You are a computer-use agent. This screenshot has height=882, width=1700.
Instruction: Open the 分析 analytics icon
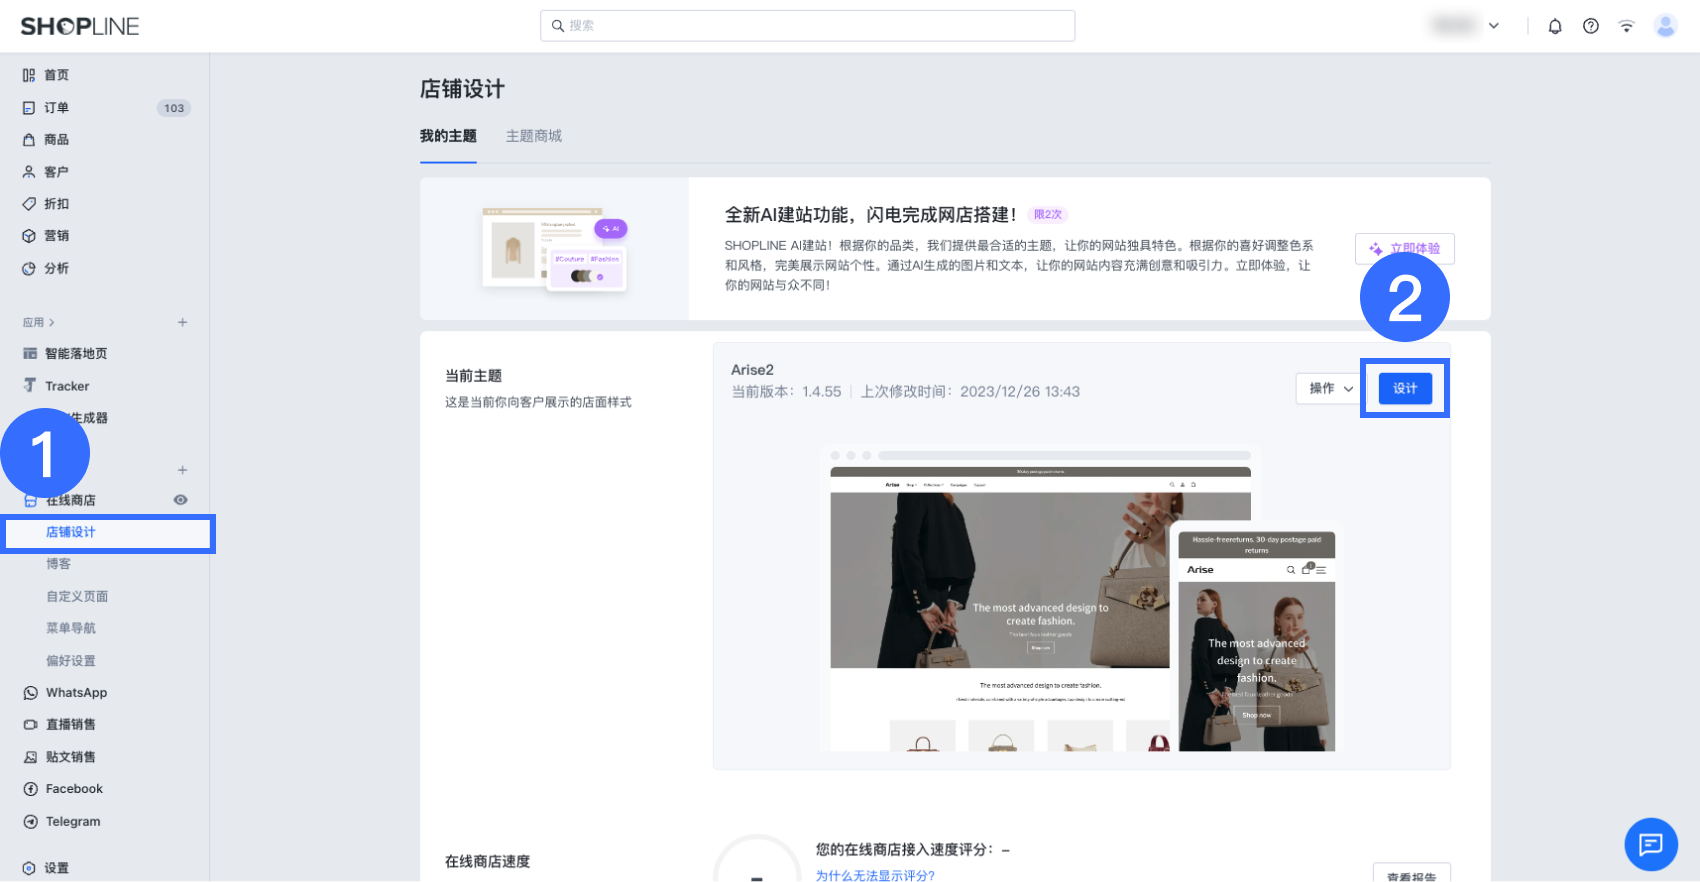(29, 268)
